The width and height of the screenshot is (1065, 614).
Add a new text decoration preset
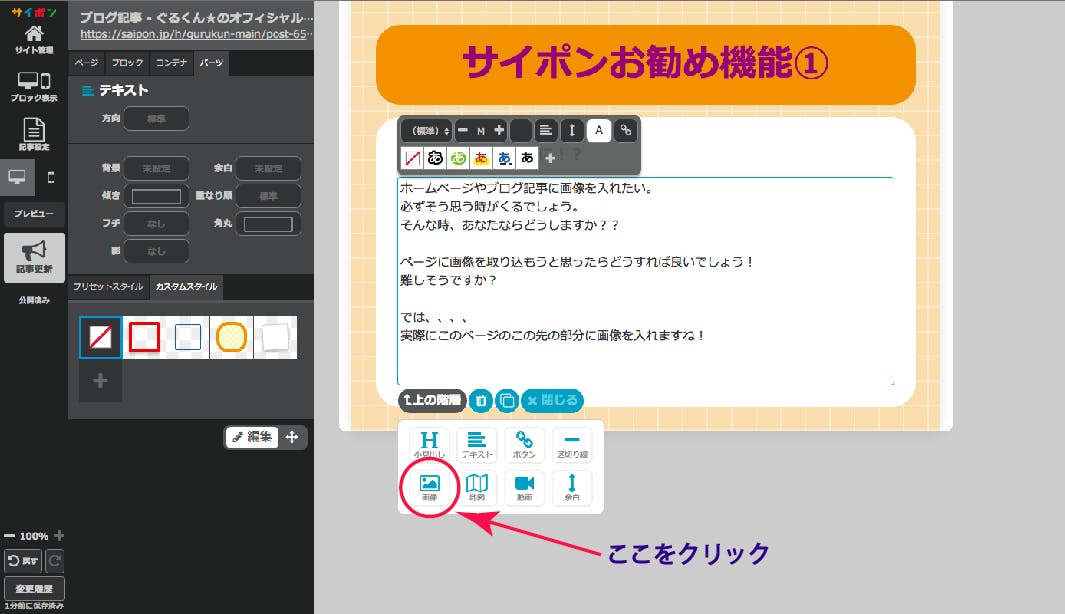tap(550, 158)
